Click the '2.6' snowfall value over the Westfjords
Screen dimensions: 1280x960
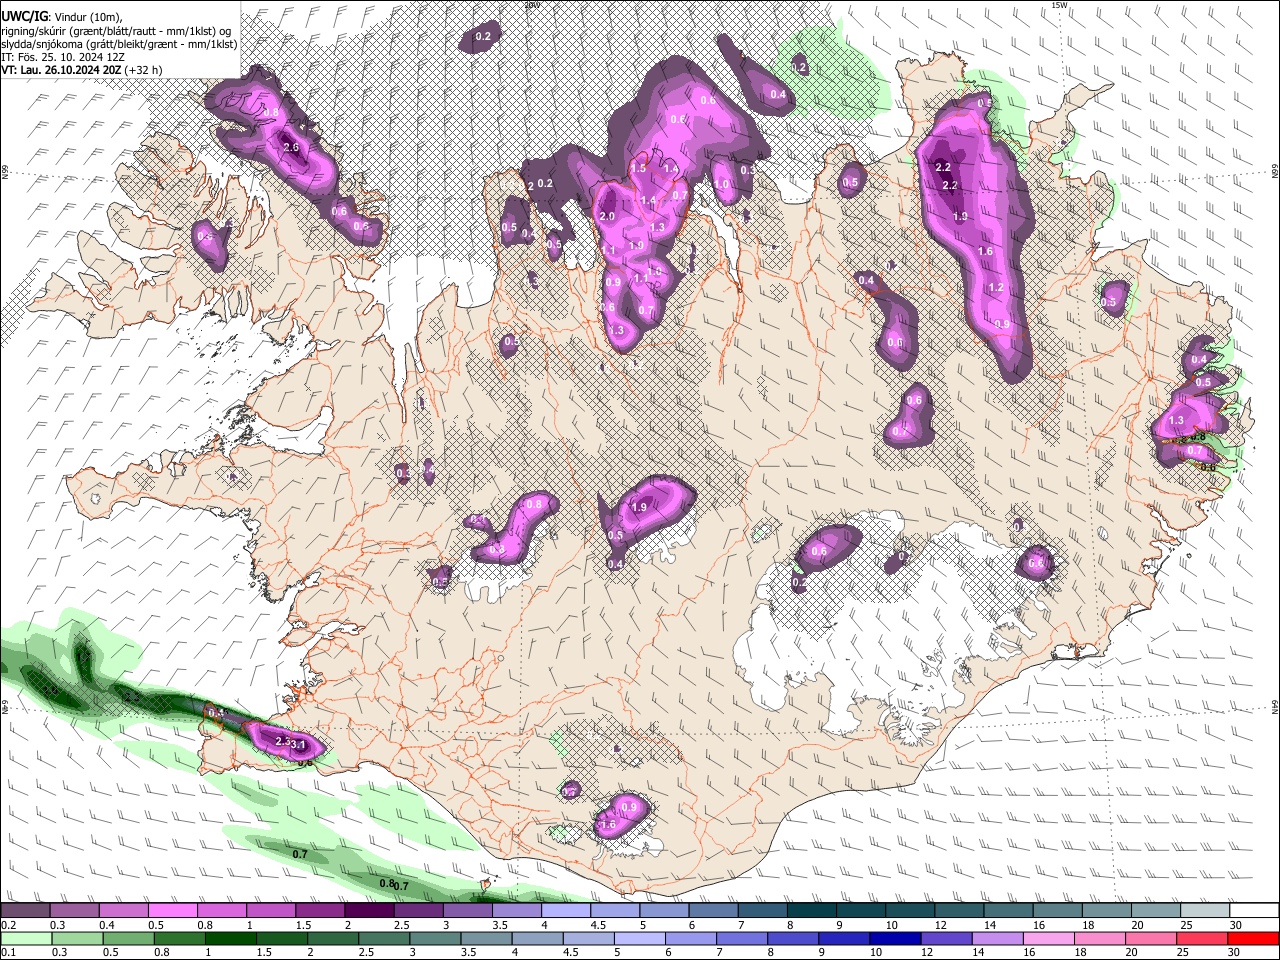pos(291,147)
